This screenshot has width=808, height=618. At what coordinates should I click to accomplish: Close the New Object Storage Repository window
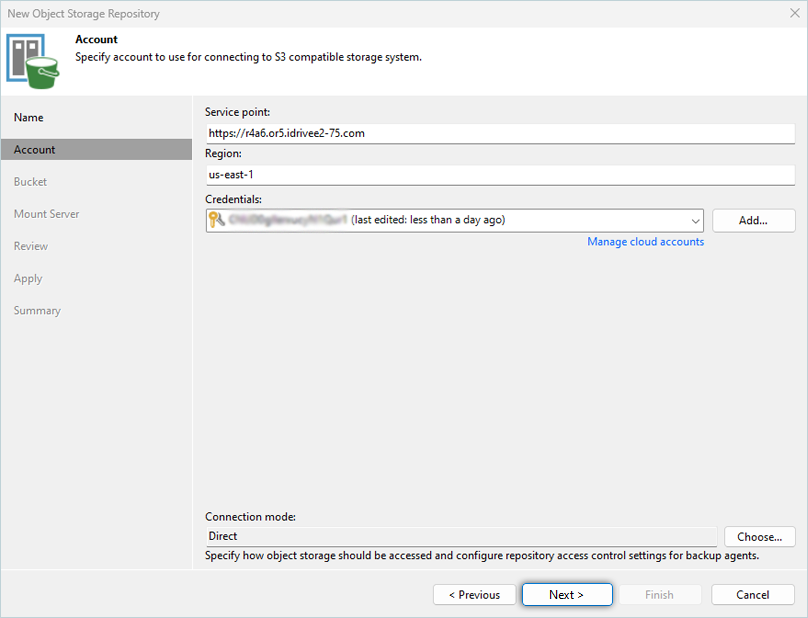tap(792, 14)
